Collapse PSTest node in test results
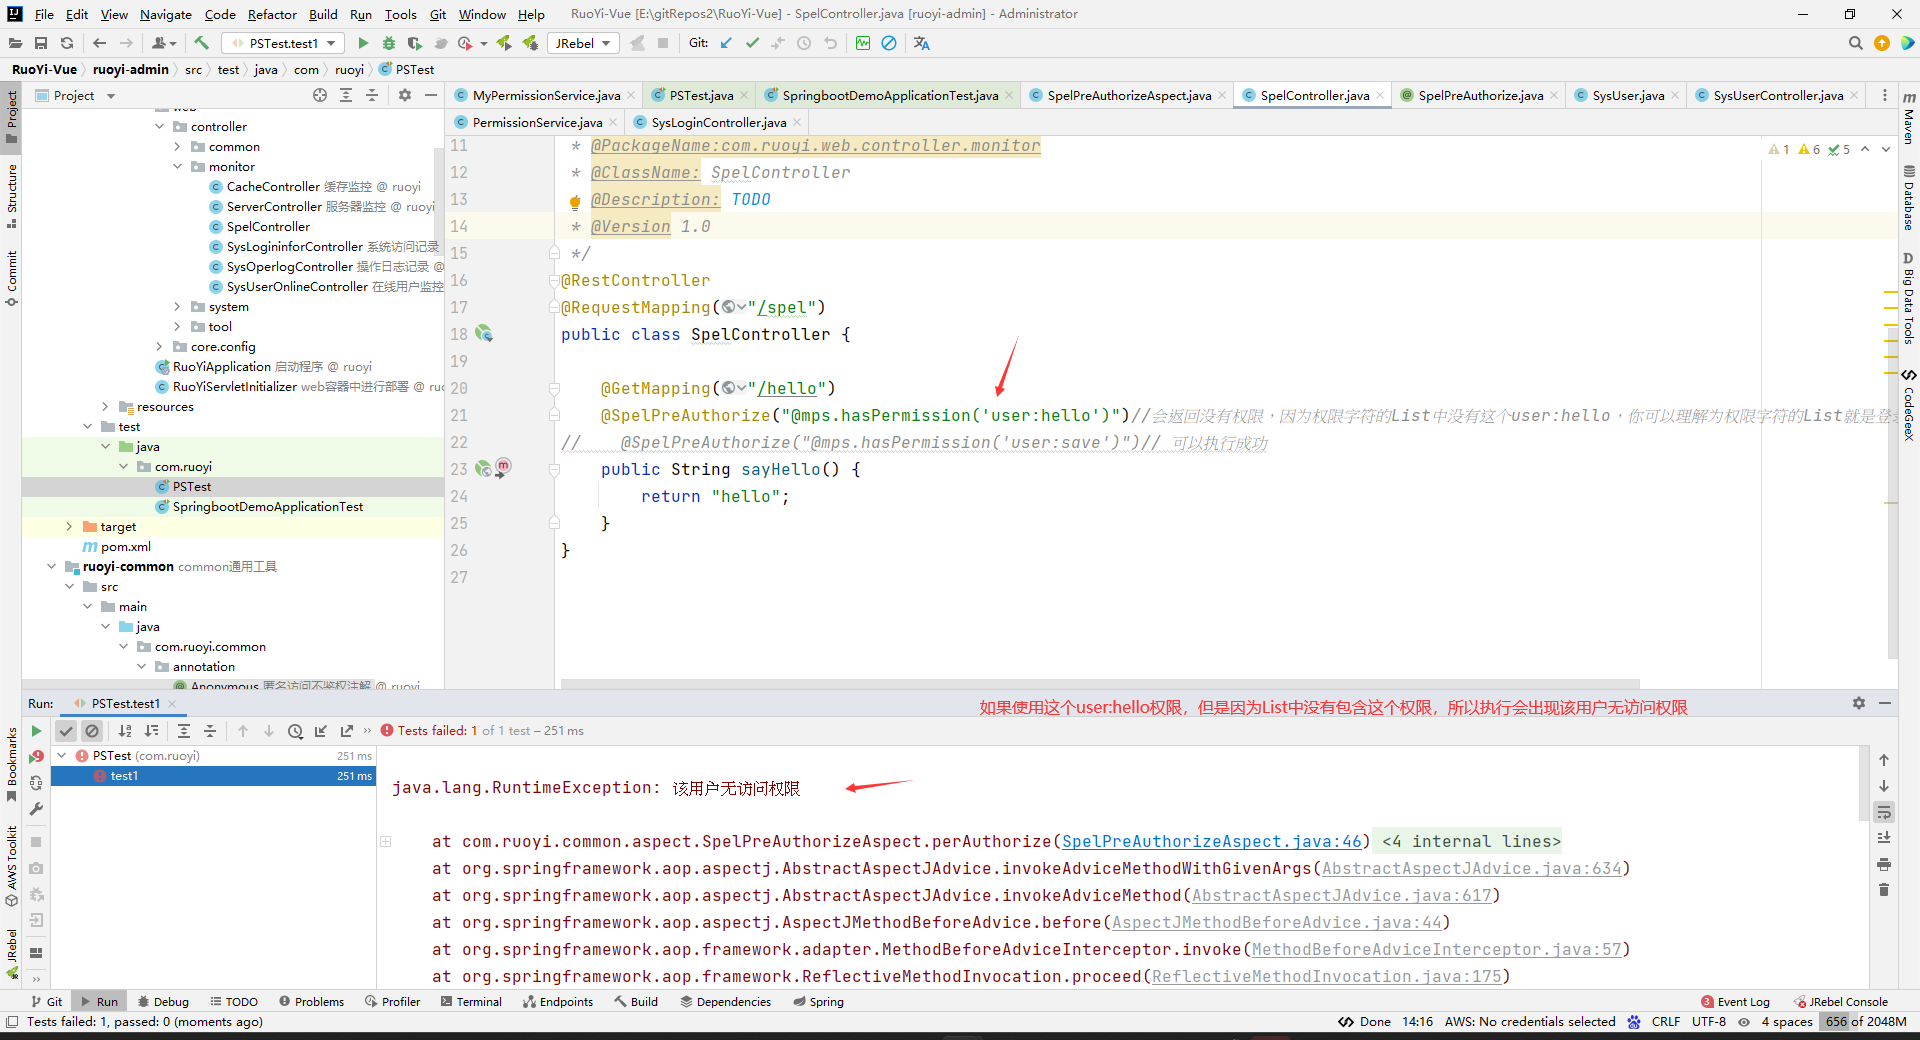This screenshot has height=1040, width=1920. pyautogui.click(x=62, y=756)
